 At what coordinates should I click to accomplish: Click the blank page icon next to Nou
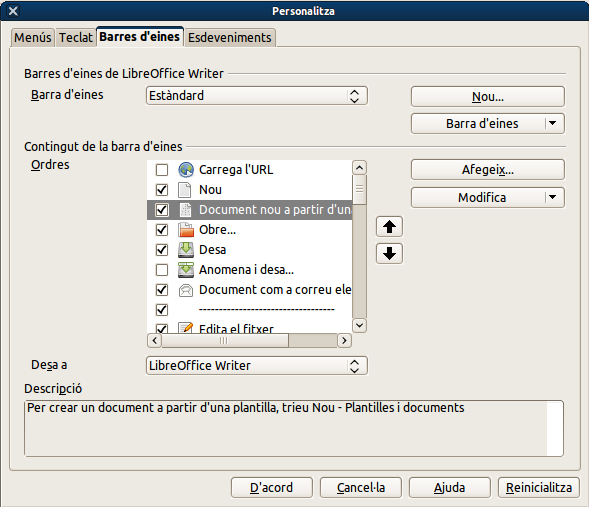click(x=184, y=190)
